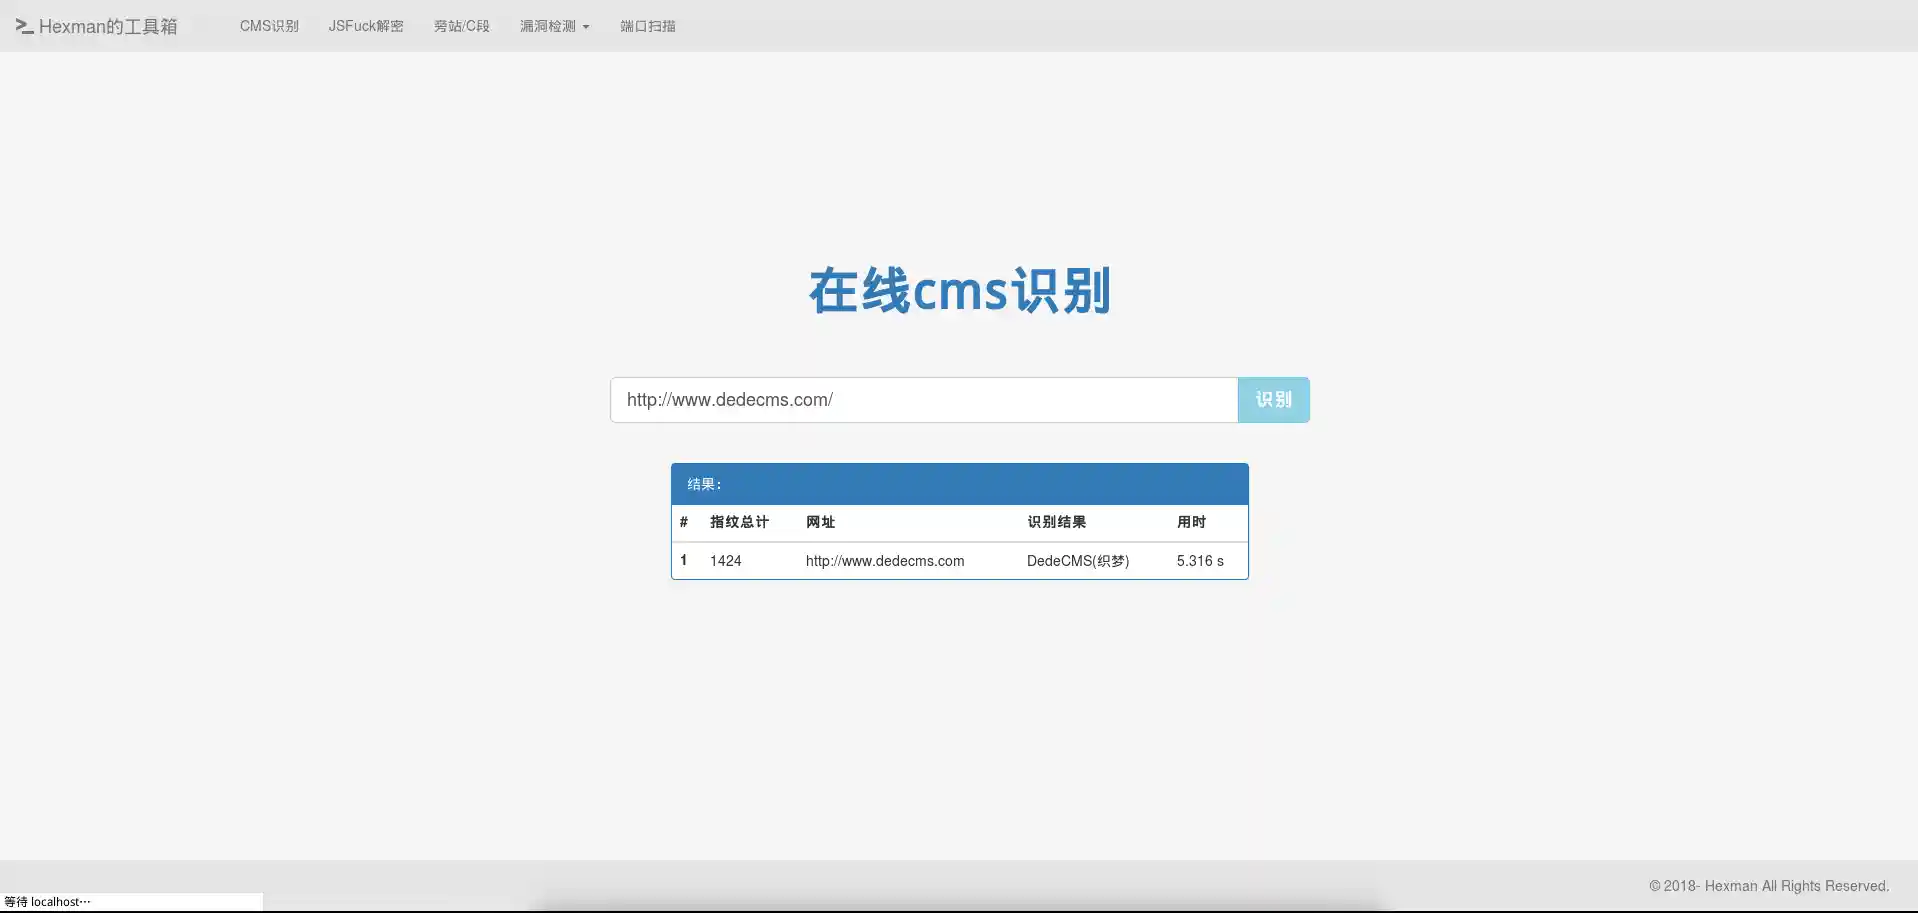This screenshot has height=913, width=1918.
Task: Click the Hexman的工具箱 brand link
Action: tap(107, 26)
